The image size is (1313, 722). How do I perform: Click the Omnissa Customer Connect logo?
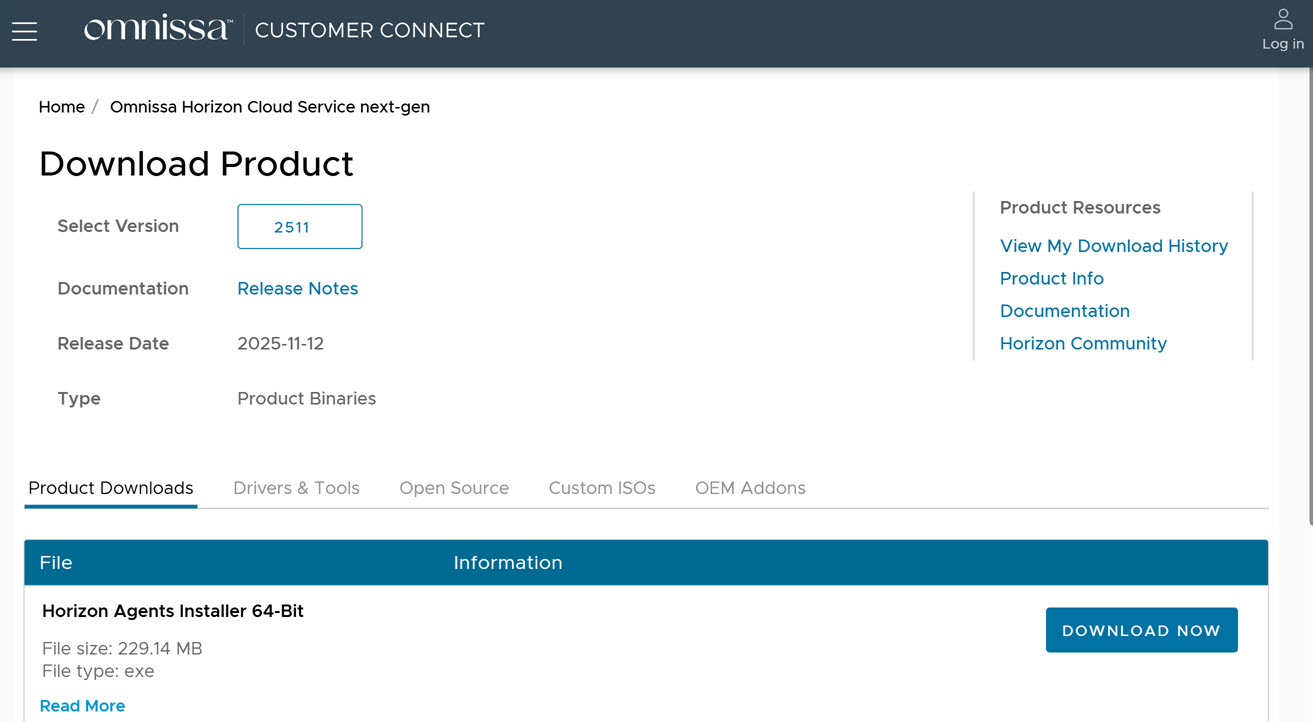click(284, 30)
